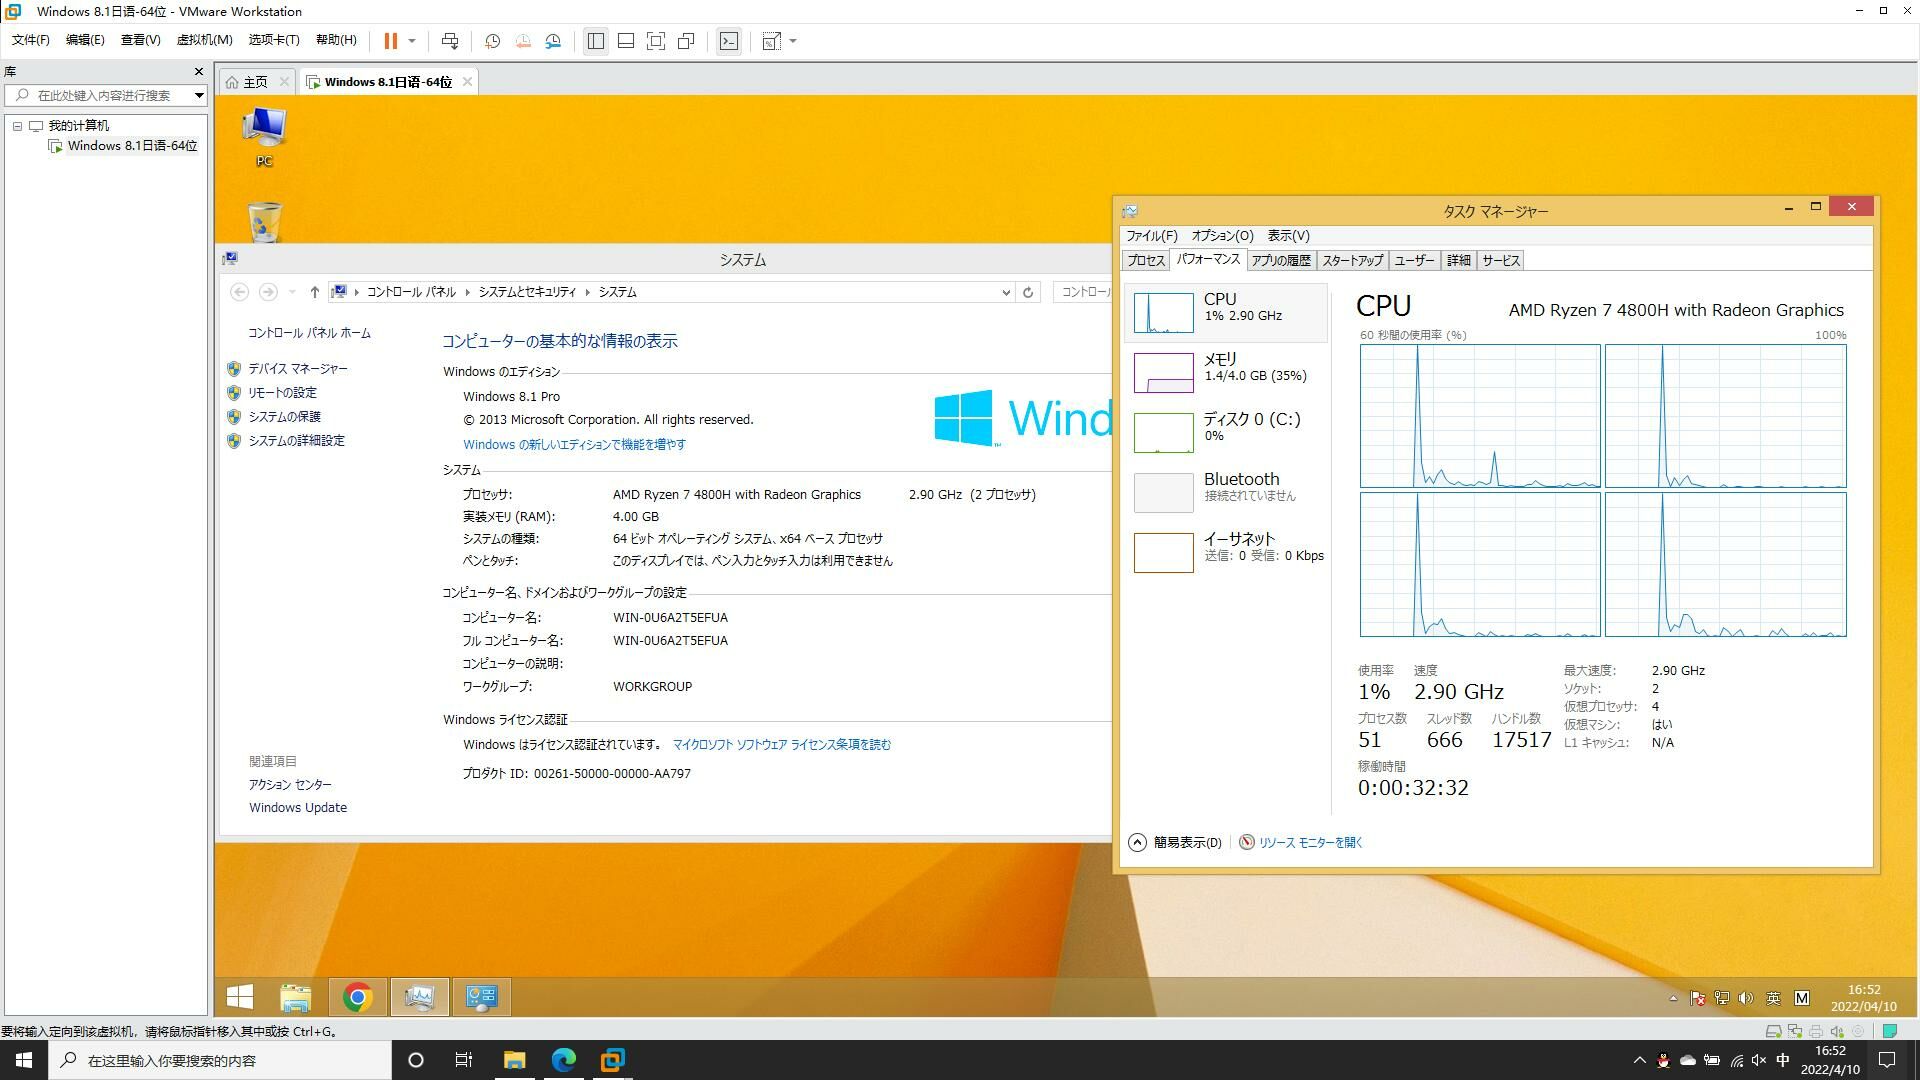Open the power options dropdown arrow
Viewport: 1920px width, 1080px height.
tap(412, 41)
